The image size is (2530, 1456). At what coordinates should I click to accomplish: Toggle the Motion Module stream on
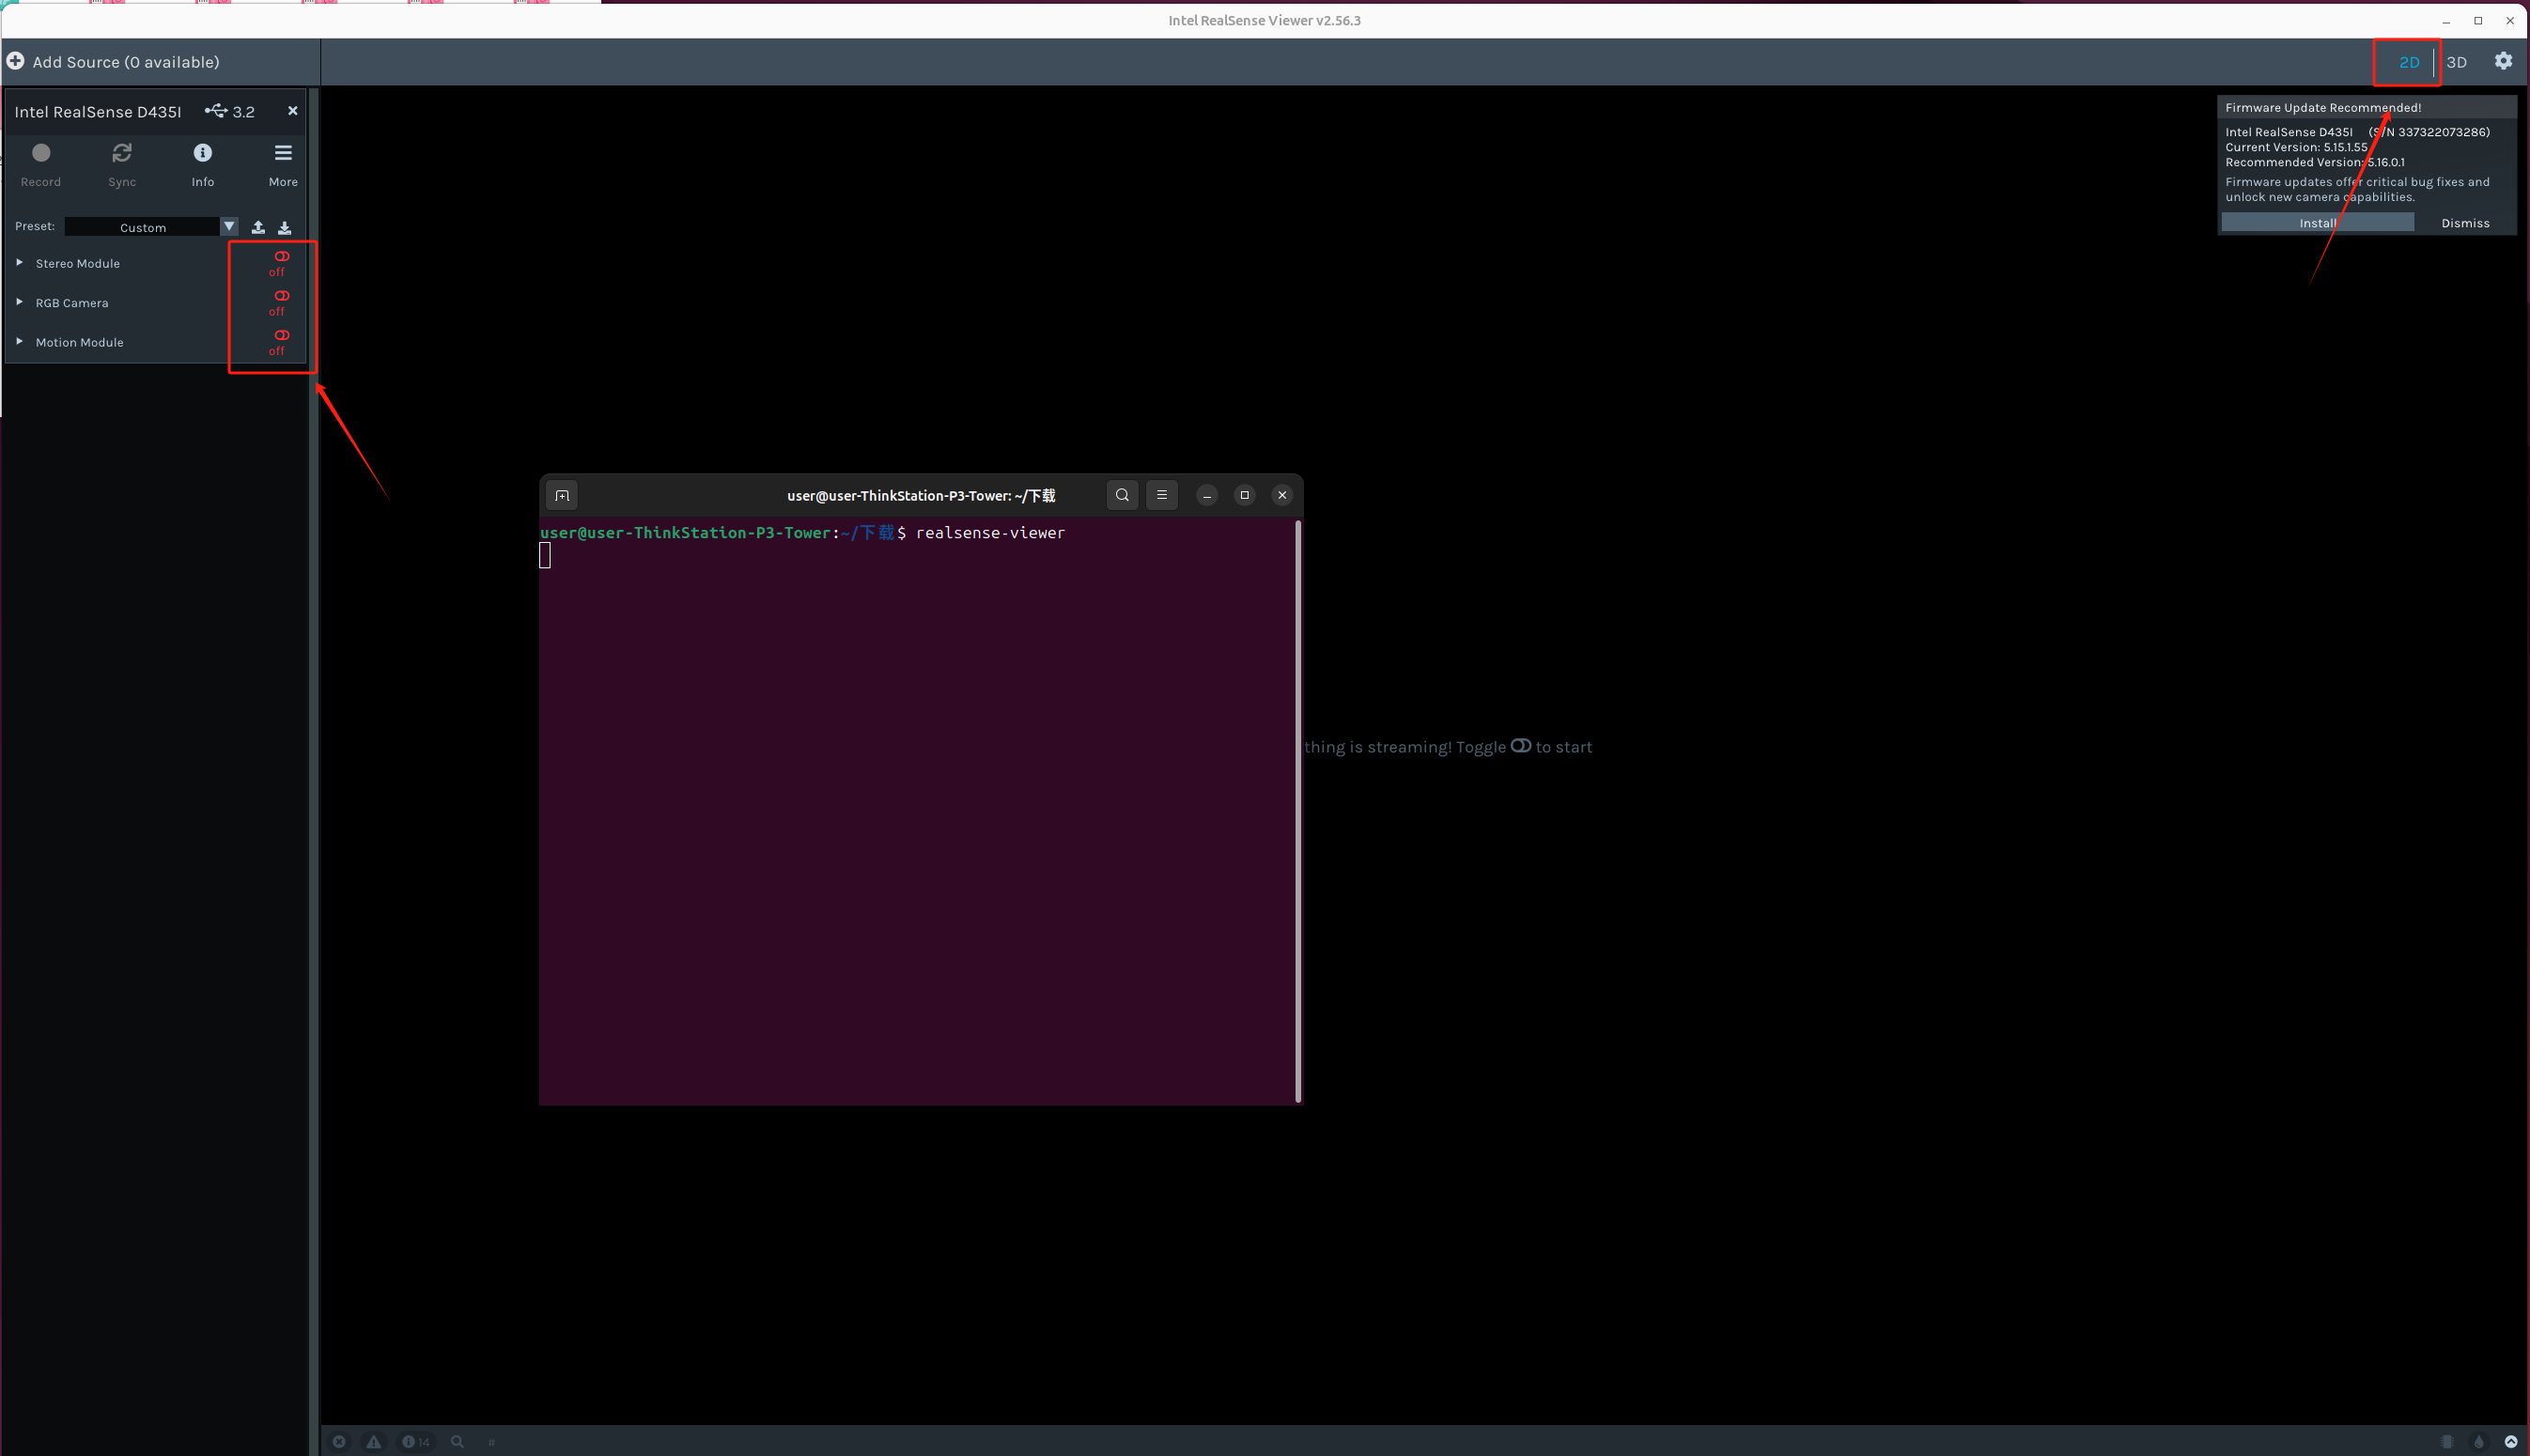(281, 336)
